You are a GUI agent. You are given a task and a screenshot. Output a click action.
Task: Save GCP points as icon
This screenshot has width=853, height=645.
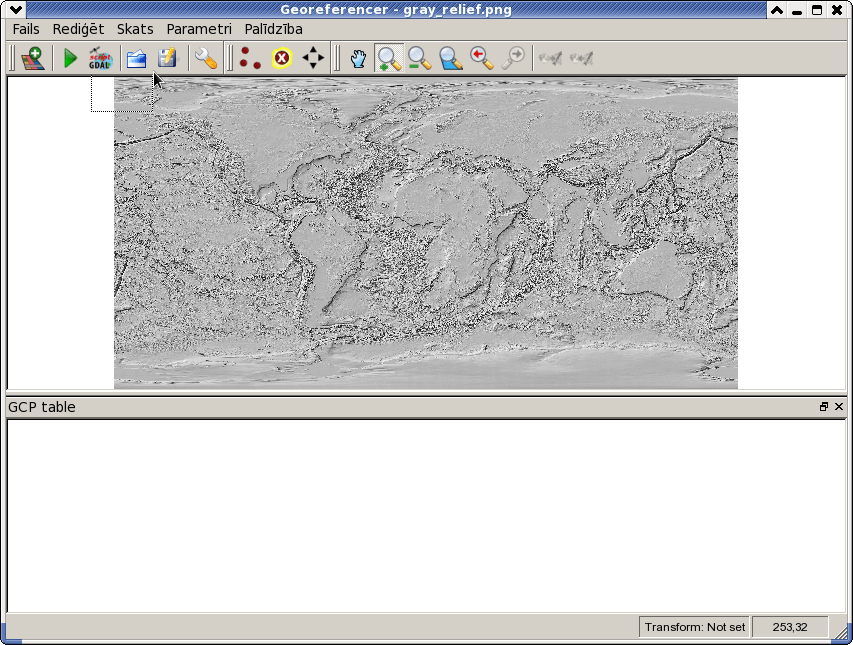tap(168, 58)
